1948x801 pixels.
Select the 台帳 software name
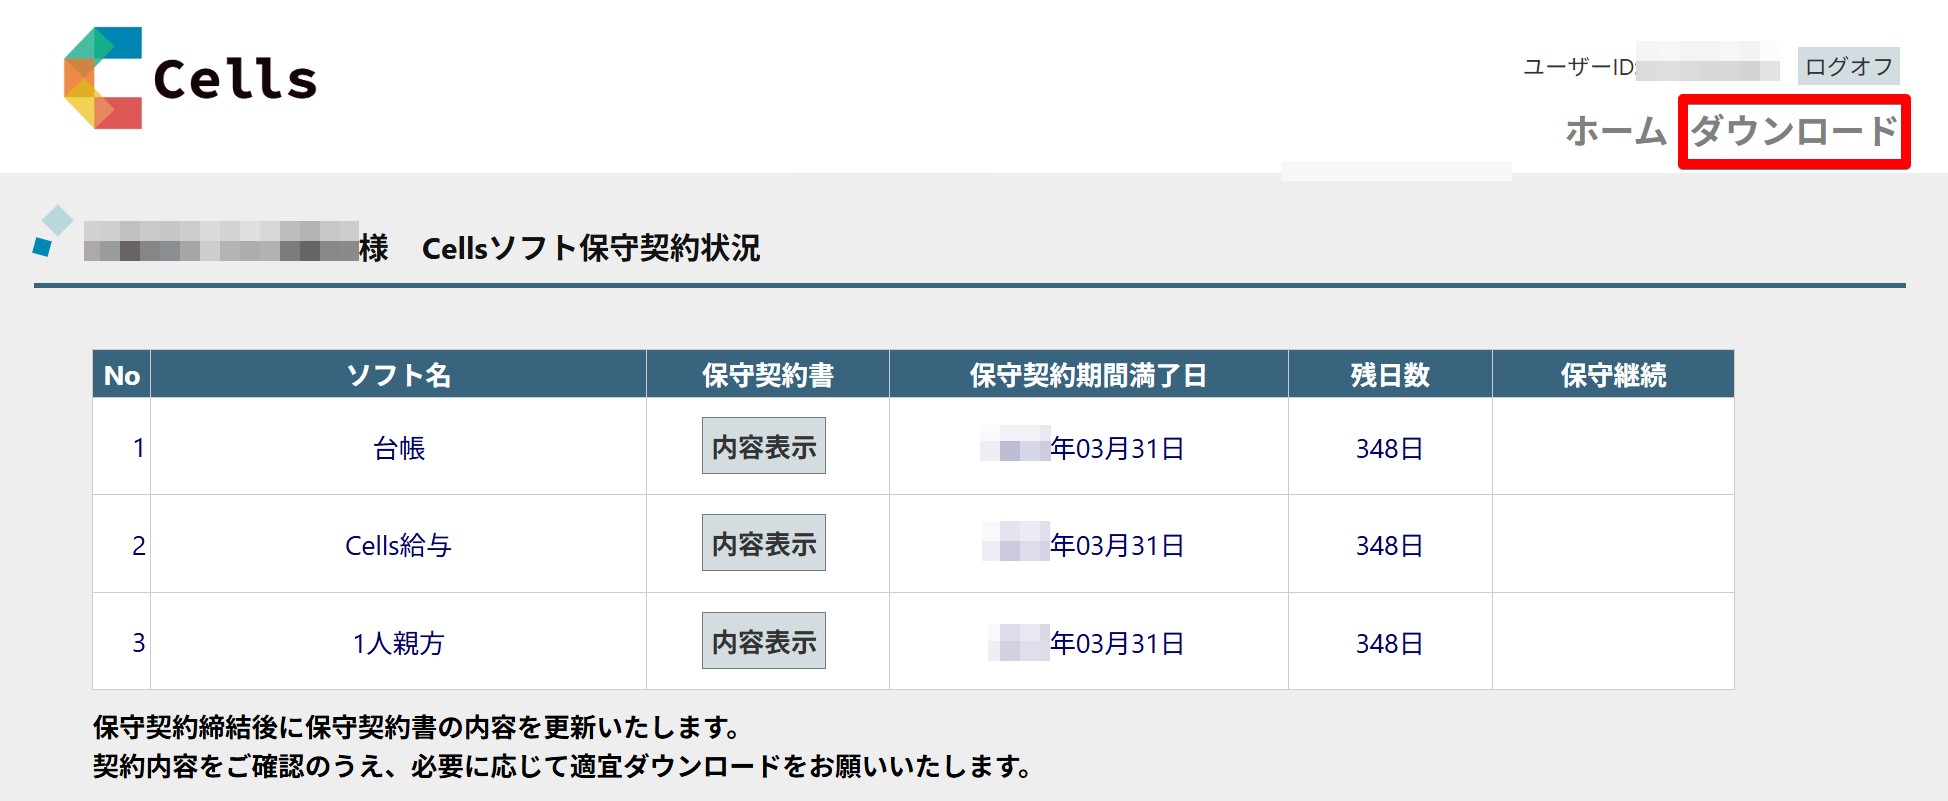point(399,448)
